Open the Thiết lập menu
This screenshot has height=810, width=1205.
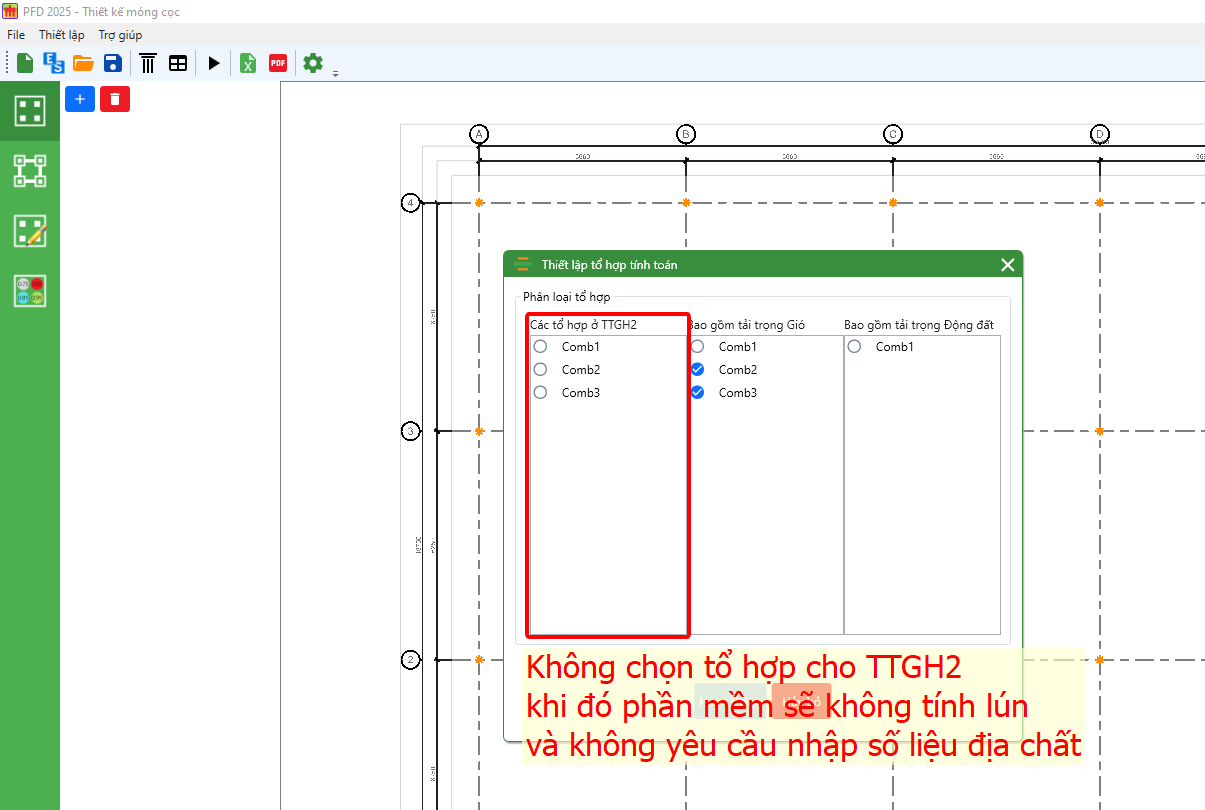pyautogui.click(x=62, y=35)
